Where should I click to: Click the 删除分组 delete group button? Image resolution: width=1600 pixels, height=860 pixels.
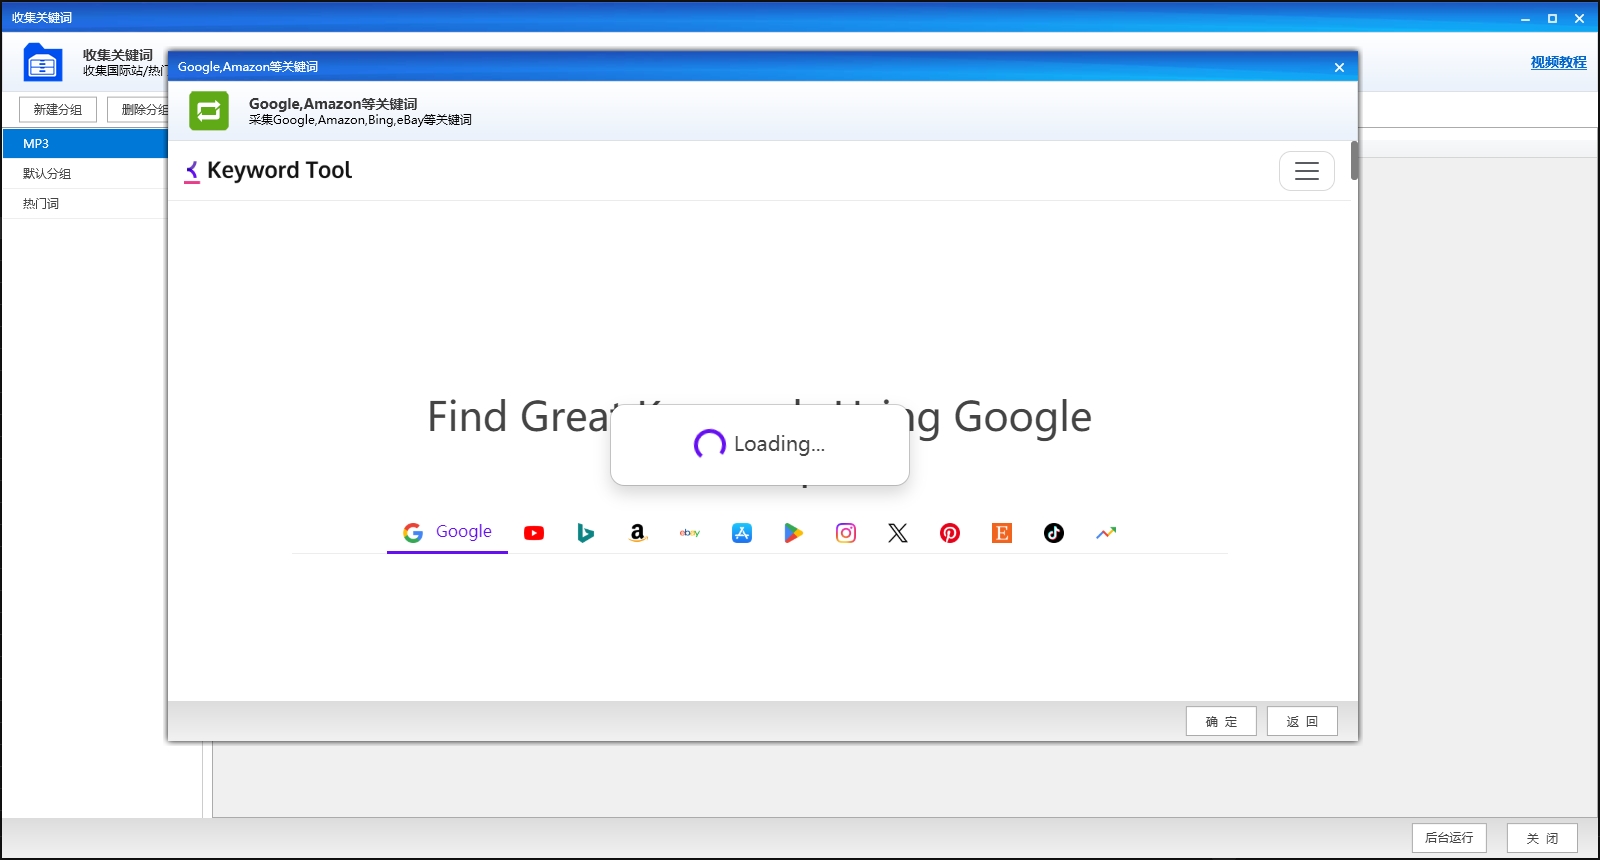(138, 109)
